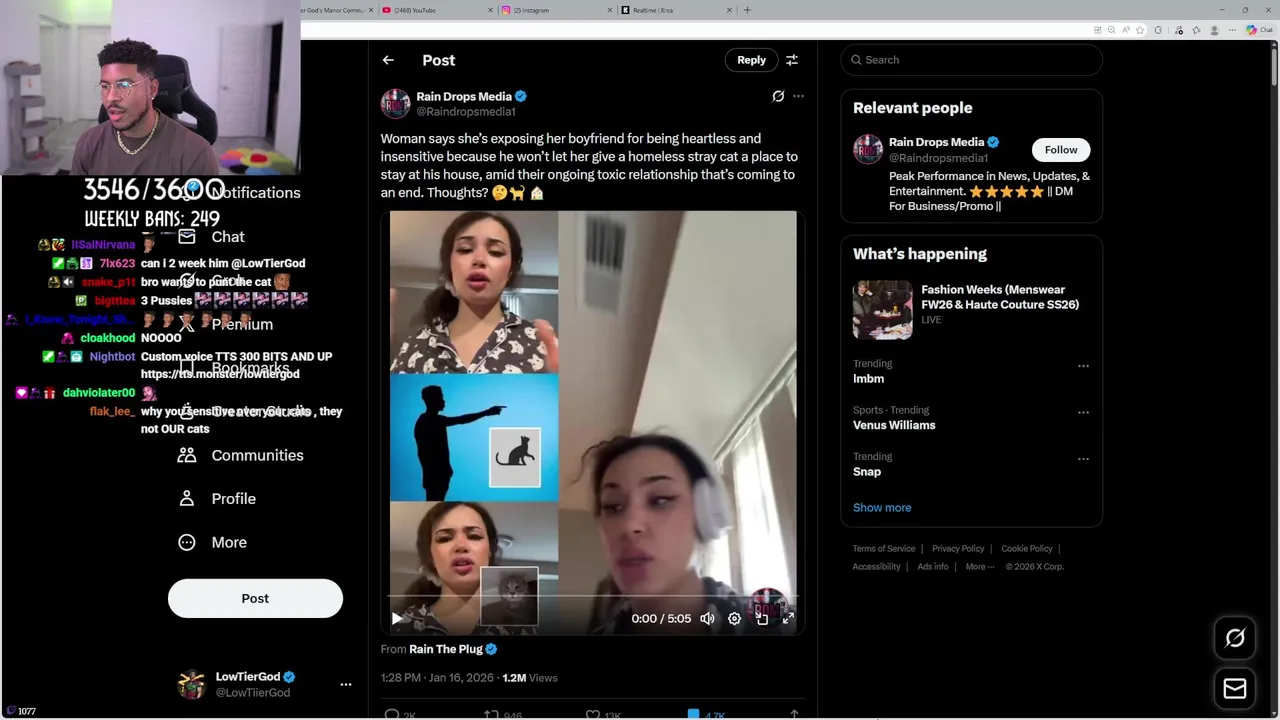
Task: Open the lmbm trending topic
Action: point(868,379)
